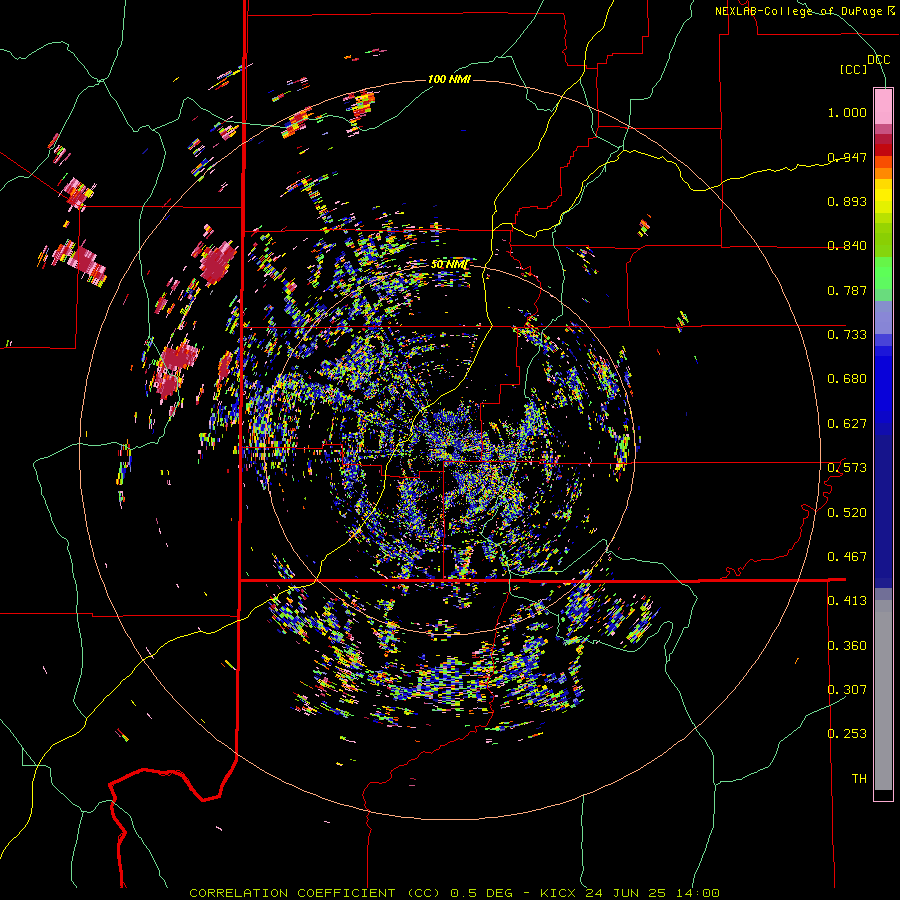Click the 50 NMI range ring label
The width and height of the screenshot is (900, 900).
[449, 264]
